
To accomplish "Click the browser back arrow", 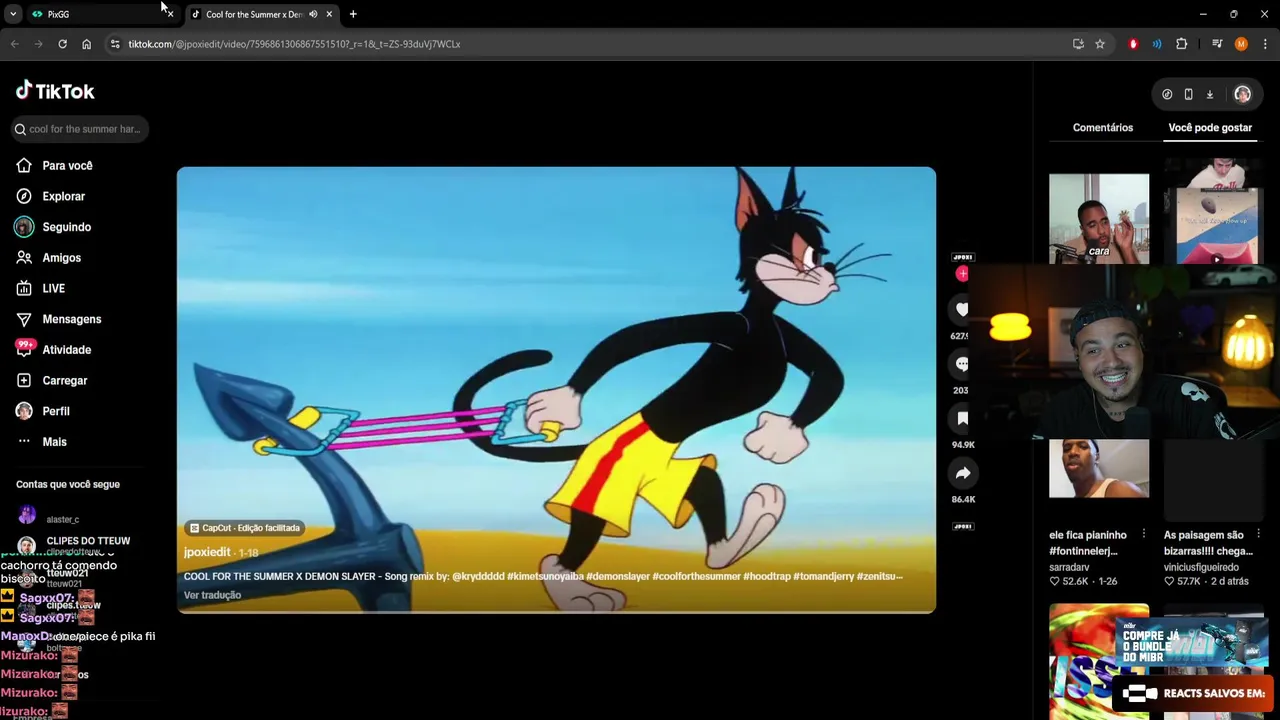I will point(14,44).
